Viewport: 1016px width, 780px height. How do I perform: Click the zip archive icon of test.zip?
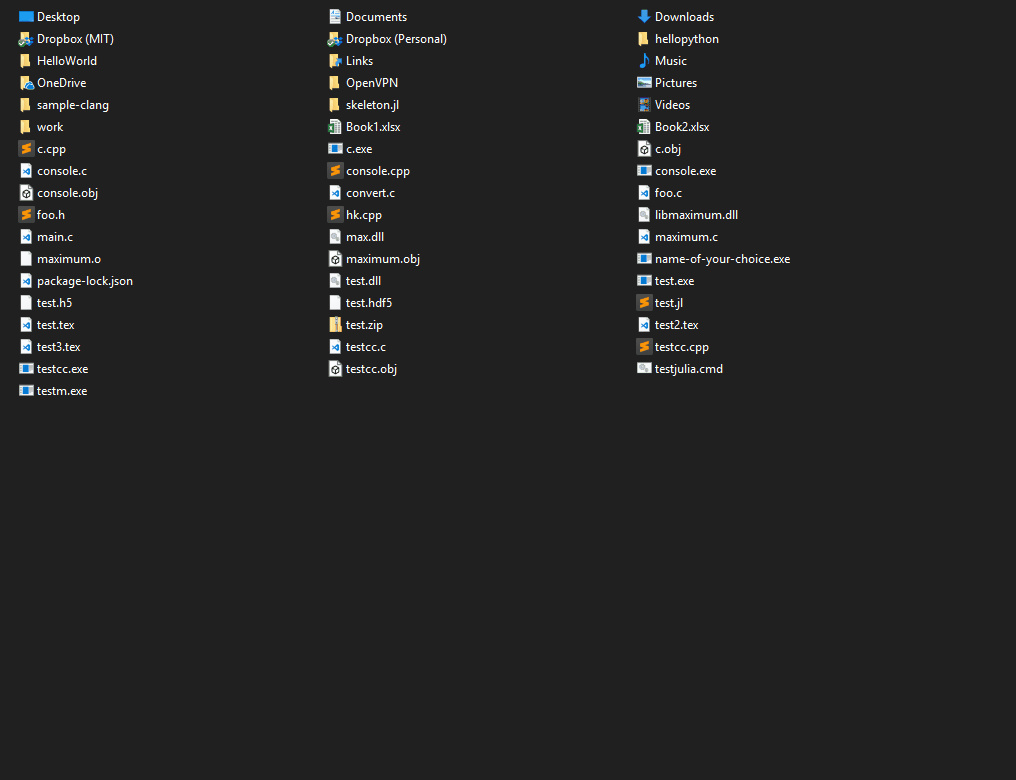pyautogui.click(x=335, y=325)
